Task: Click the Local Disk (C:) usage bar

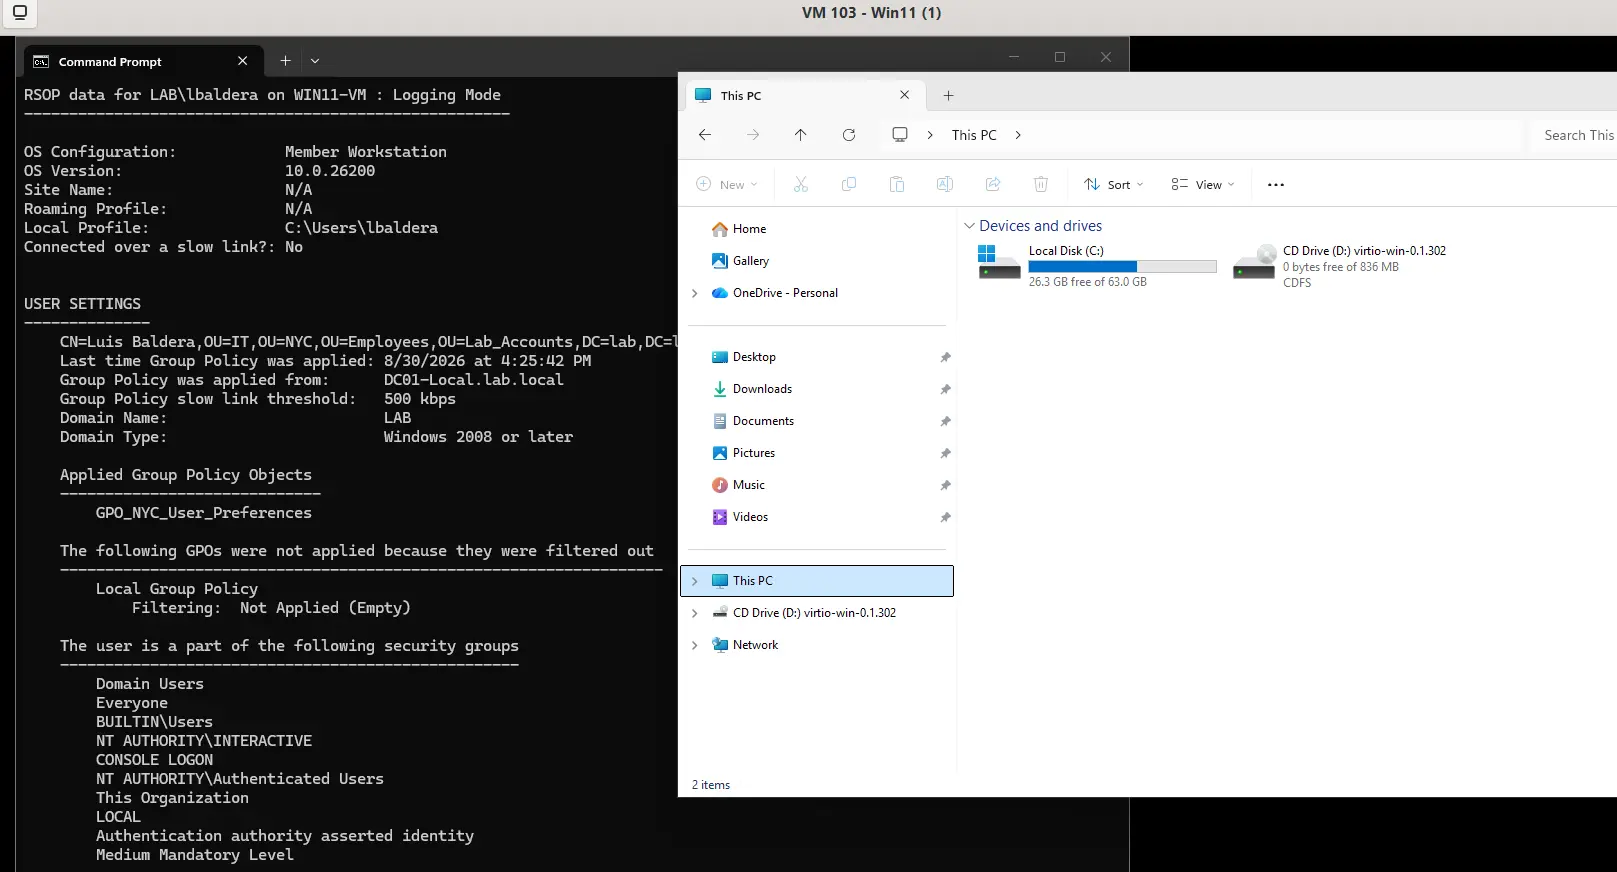Action: click(x=1122, y=267)
